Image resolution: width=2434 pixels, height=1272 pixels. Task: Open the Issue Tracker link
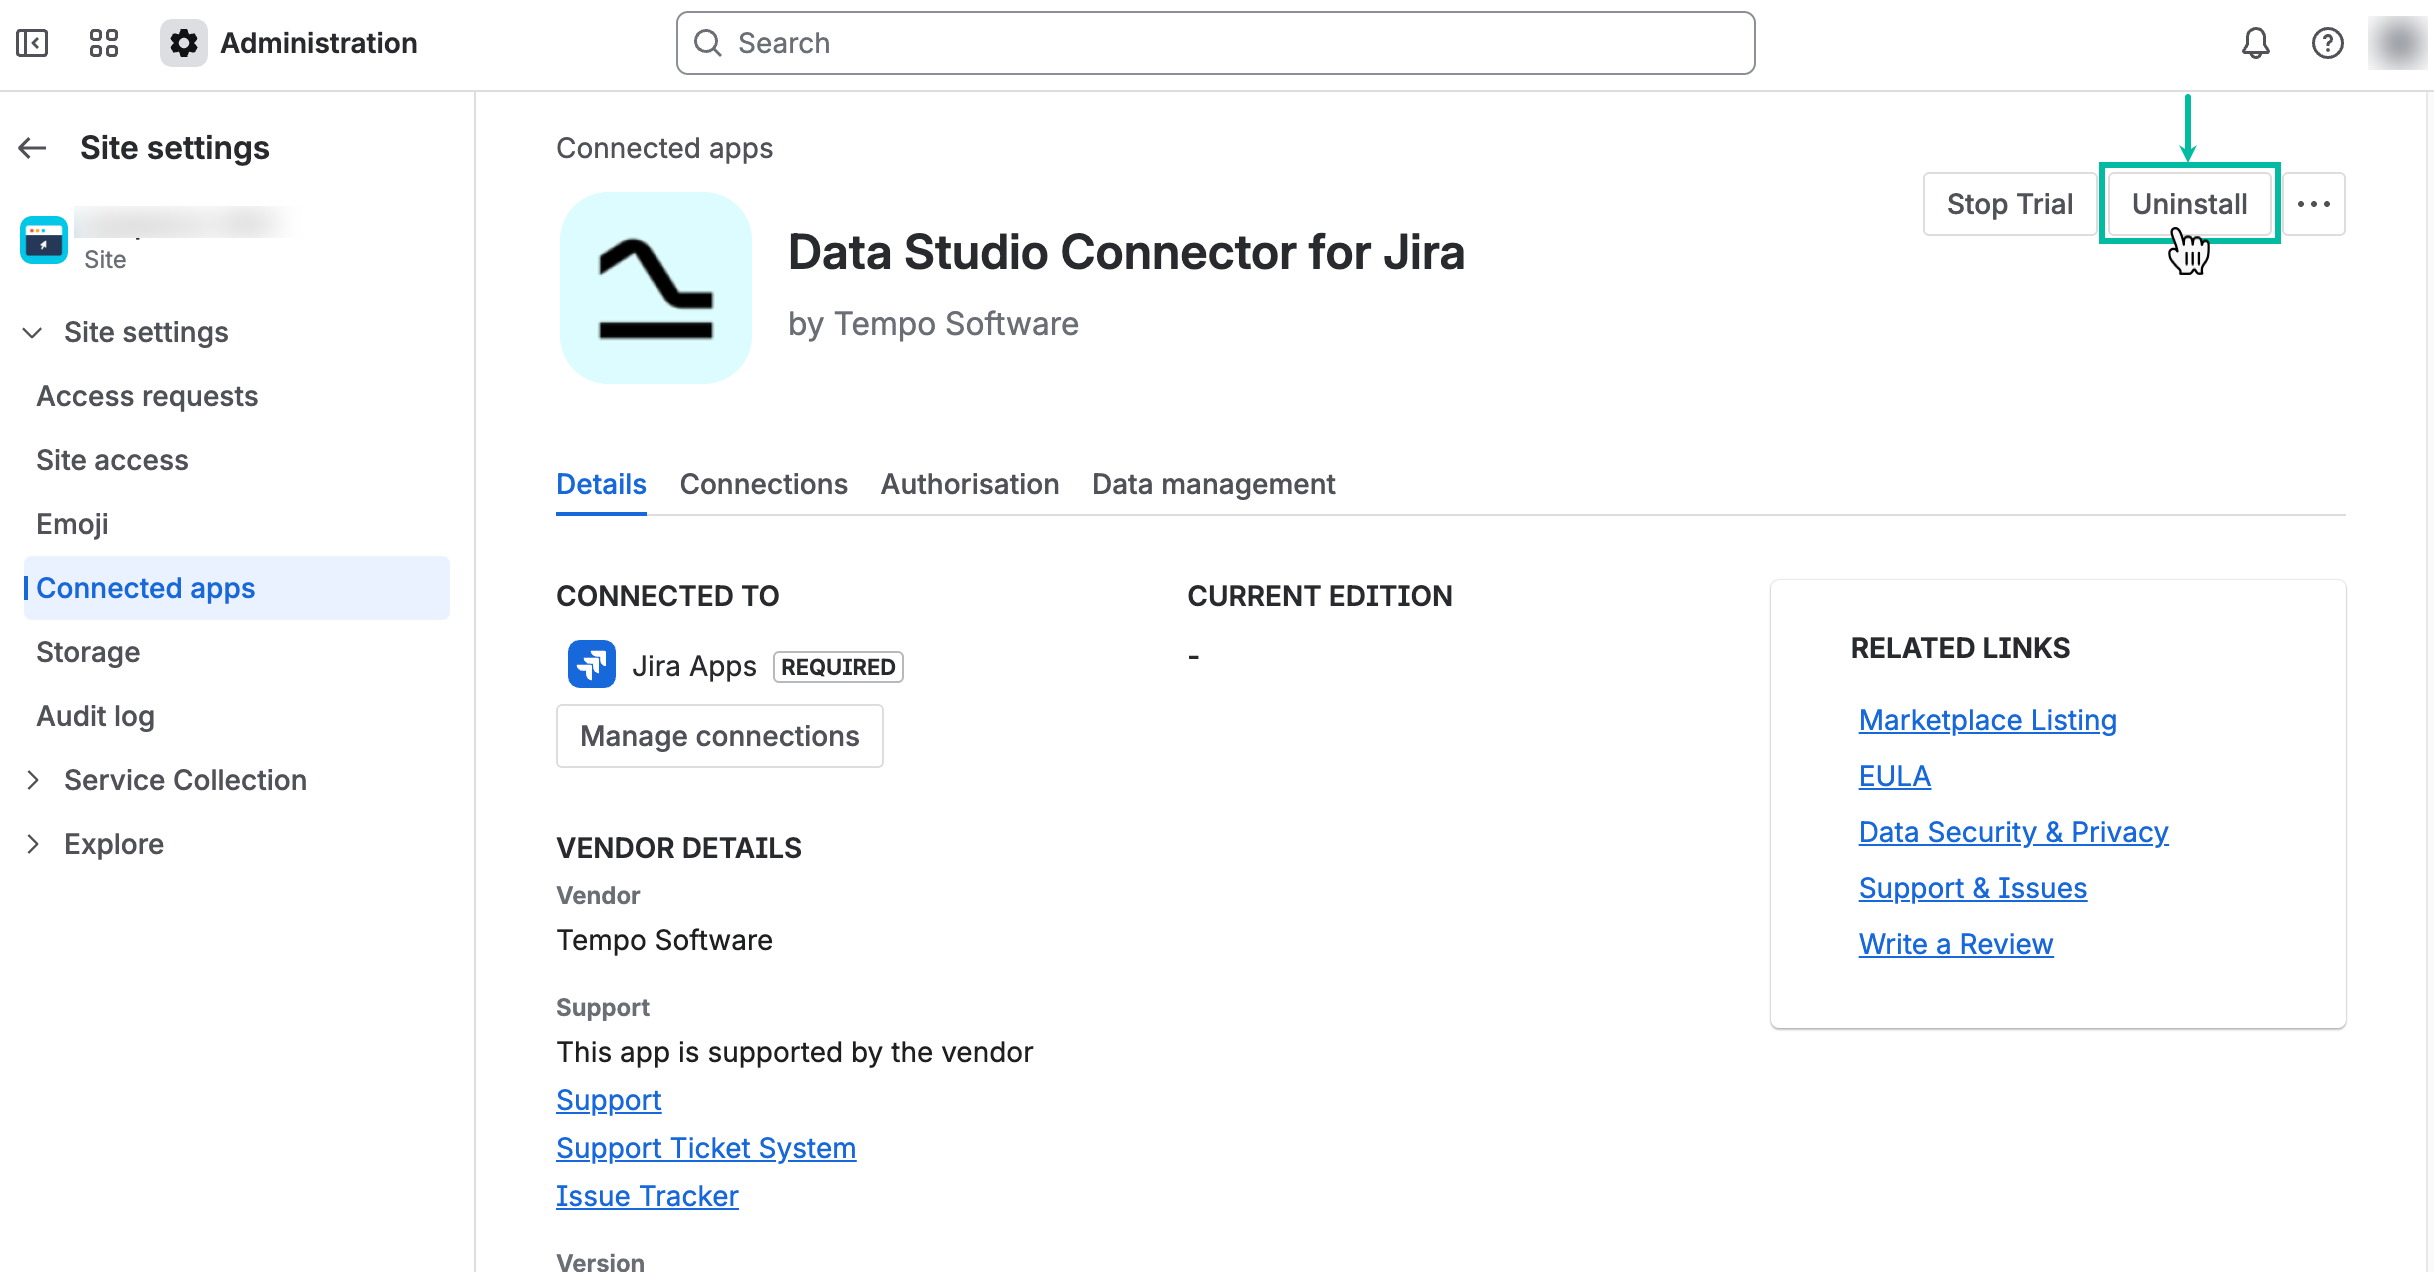[x=647, y=1196]
